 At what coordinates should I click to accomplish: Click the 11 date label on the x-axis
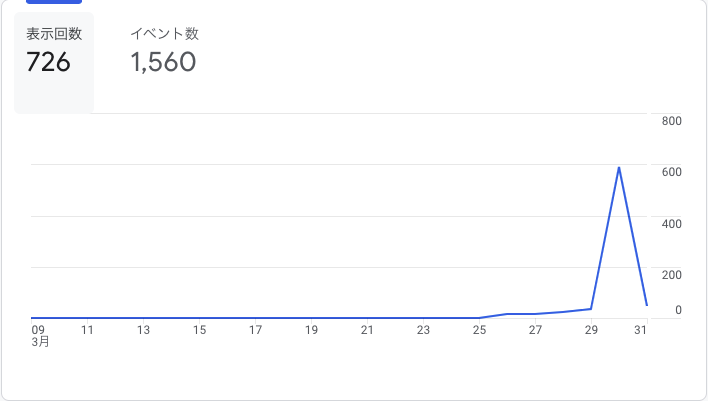point(87,330)
